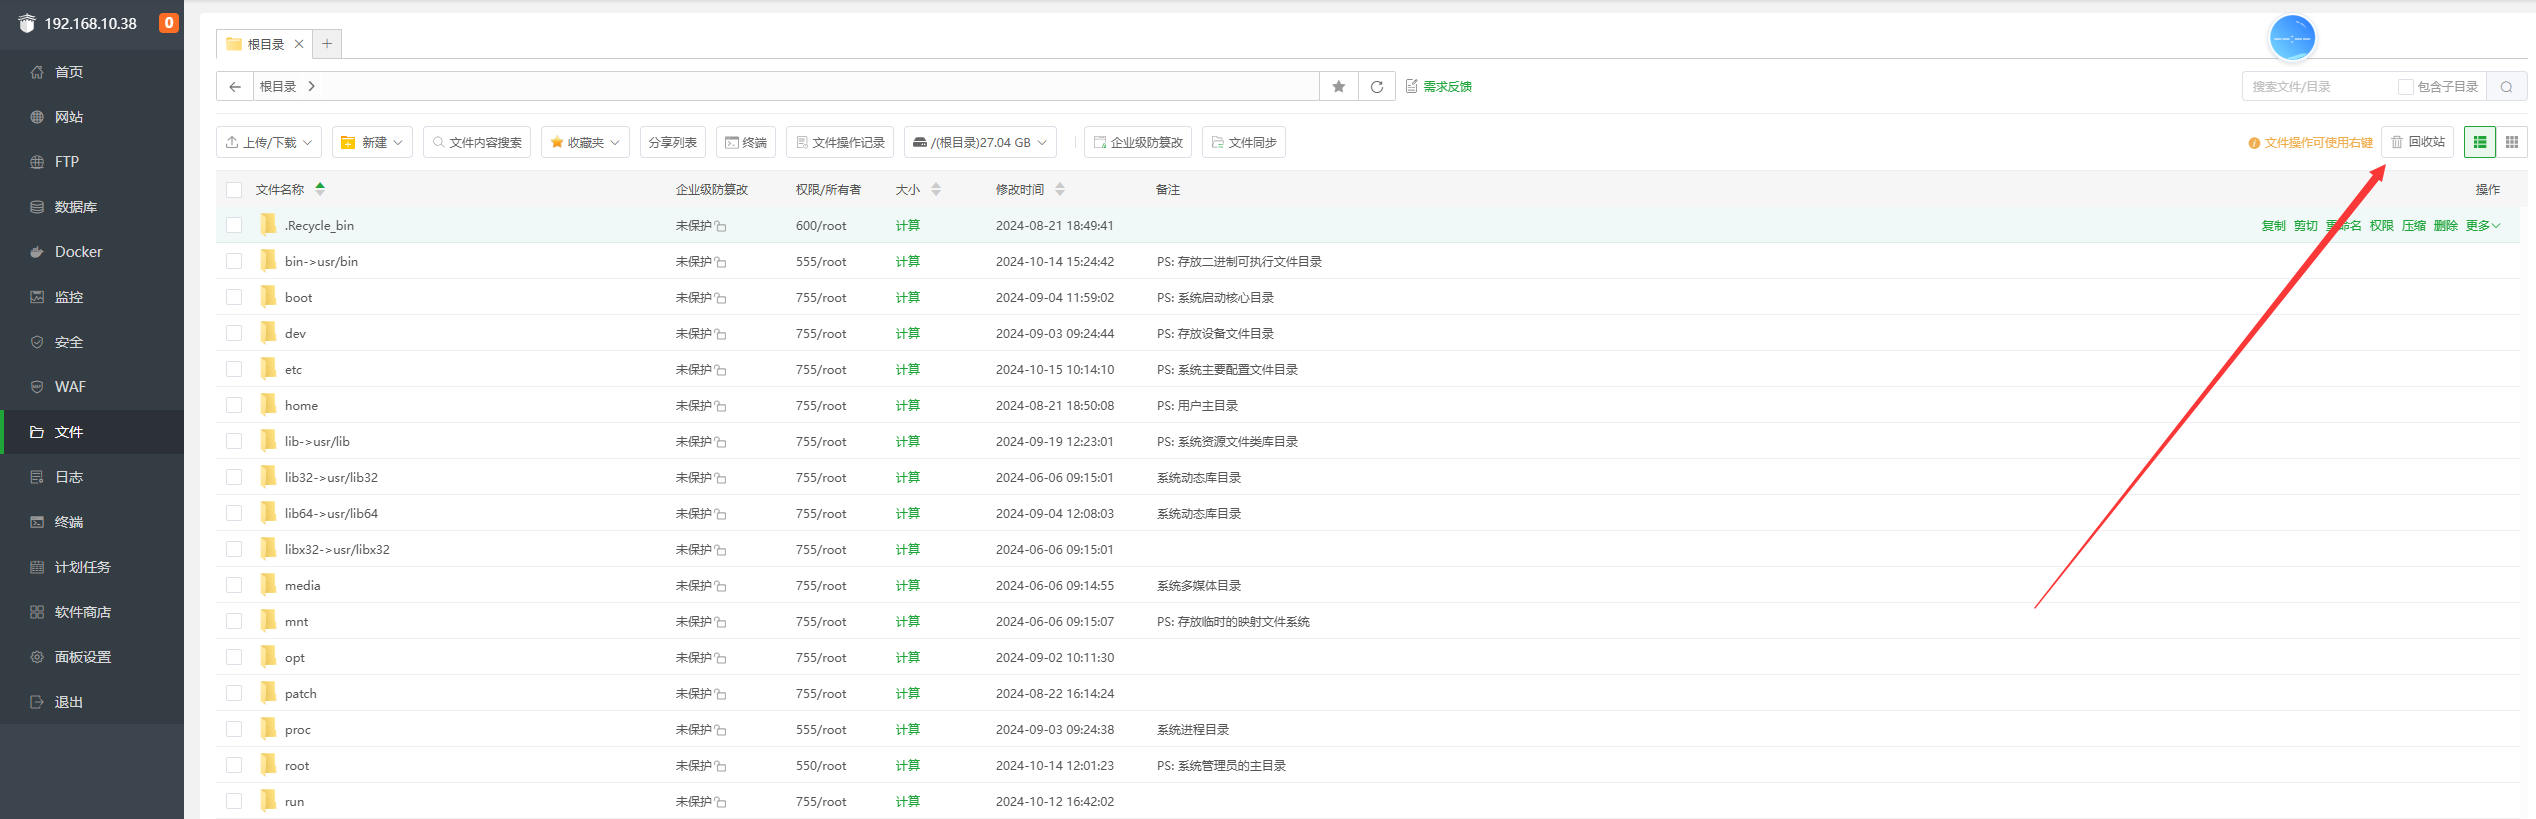
Task: Refresh the directory listing
Action: (x=1377, y=87)
